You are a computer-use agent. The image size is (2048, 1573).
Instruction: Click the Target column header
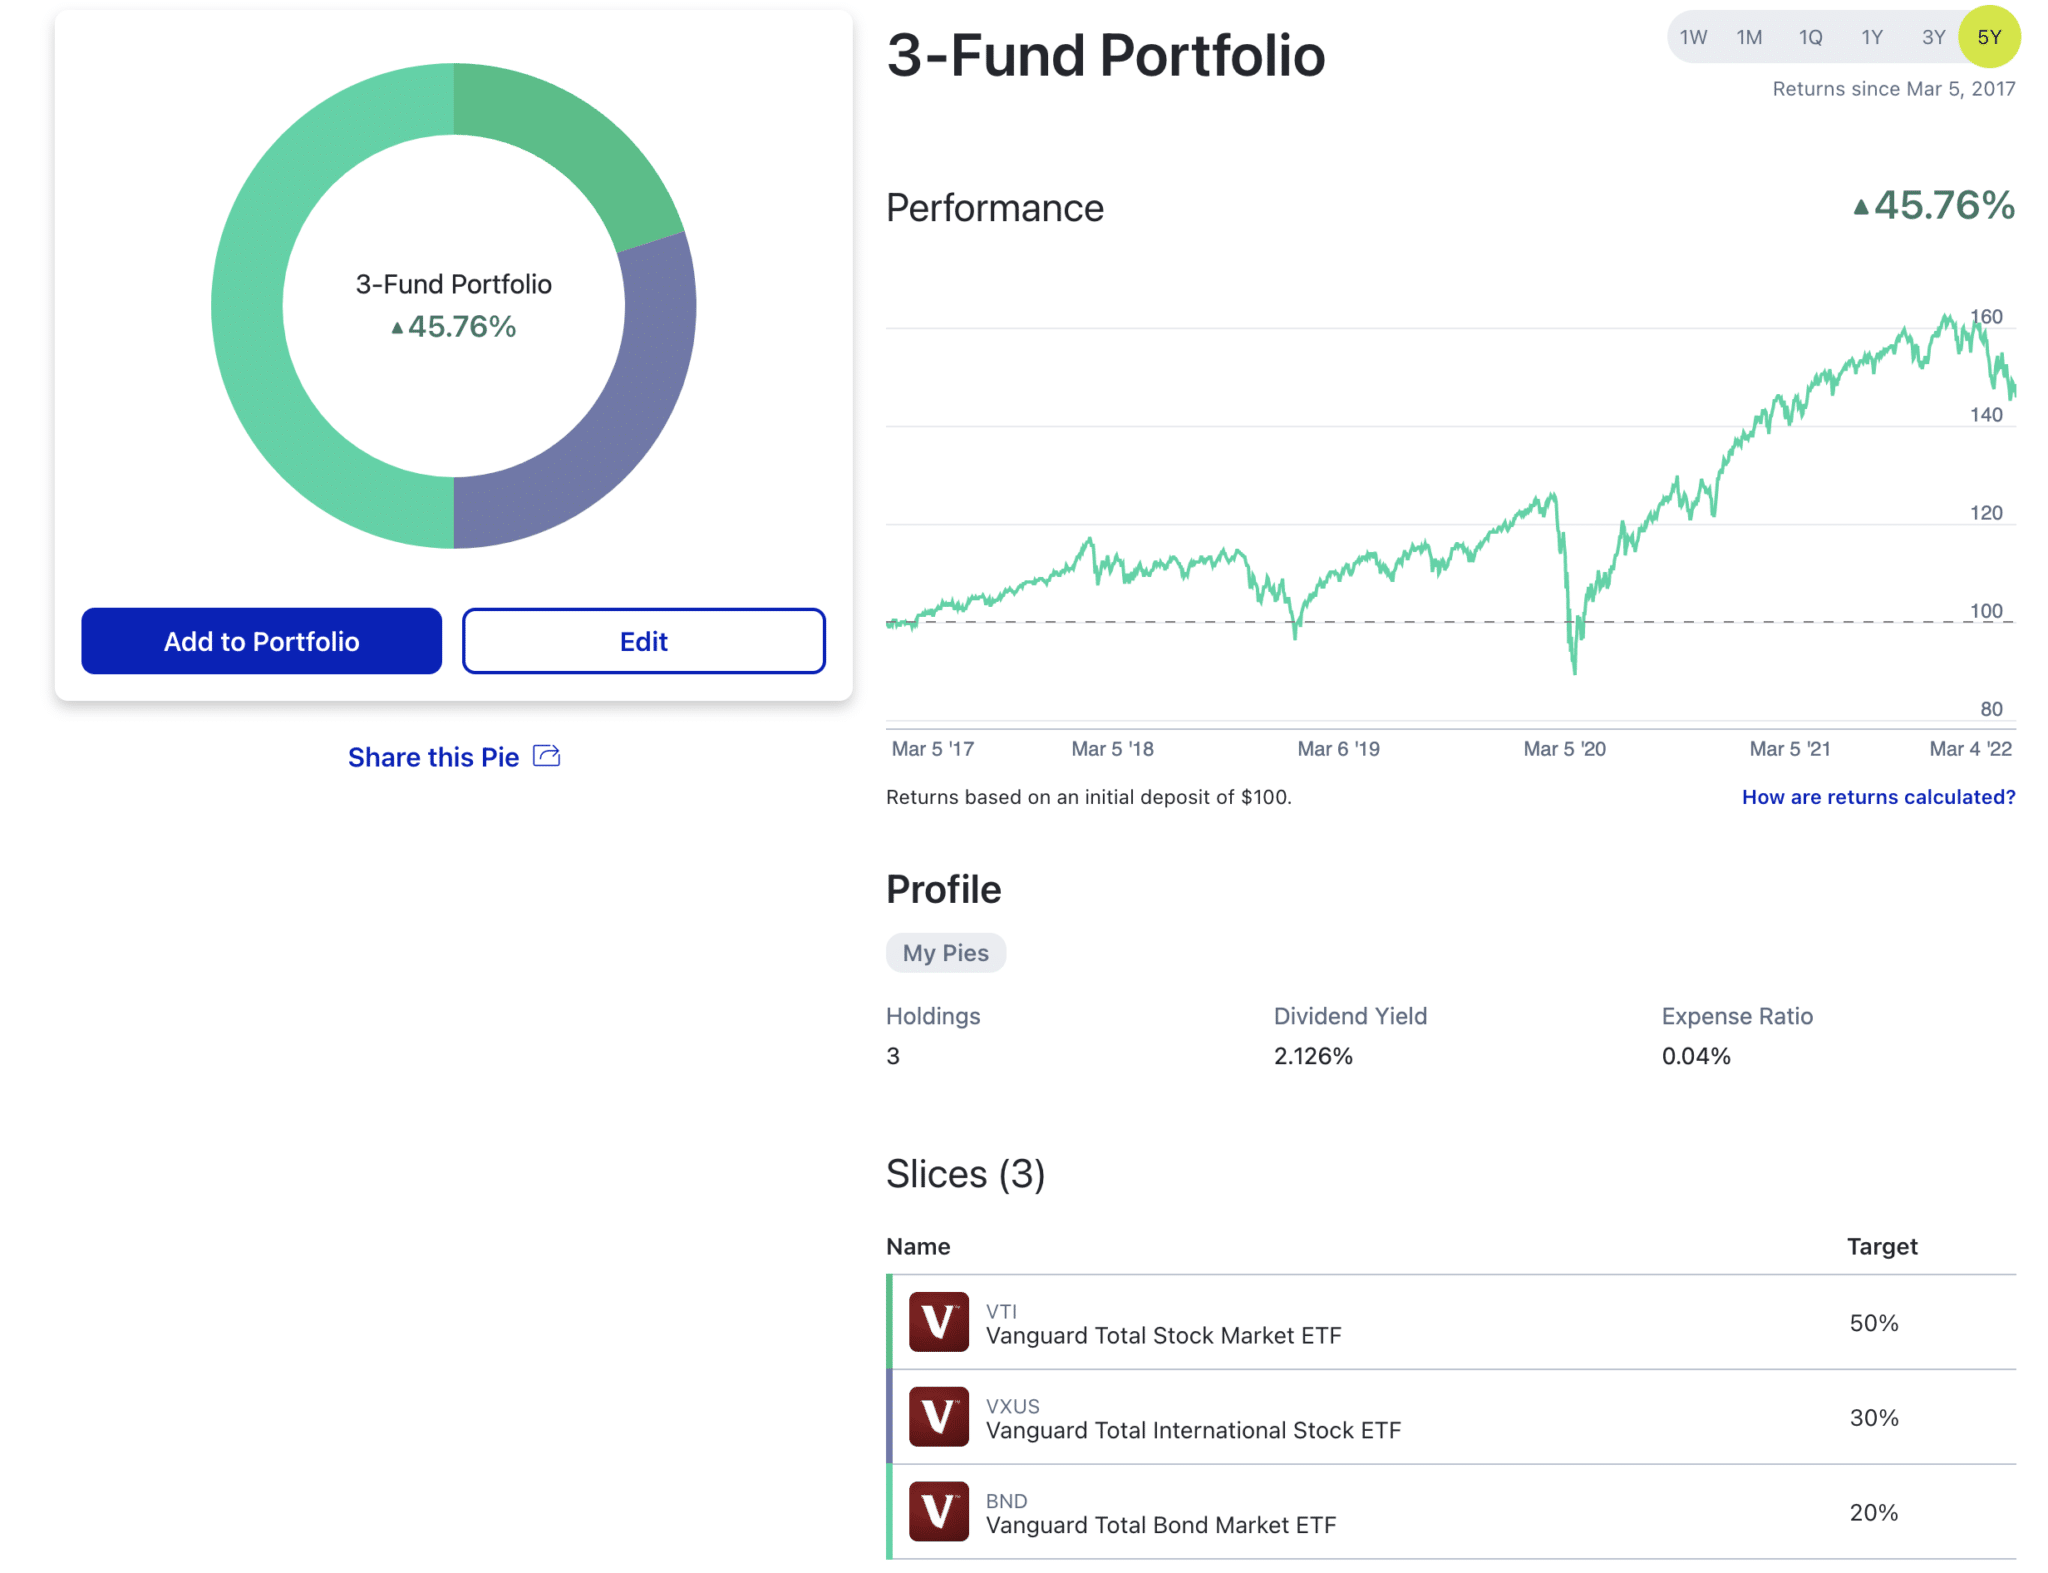[1882, 1247]
